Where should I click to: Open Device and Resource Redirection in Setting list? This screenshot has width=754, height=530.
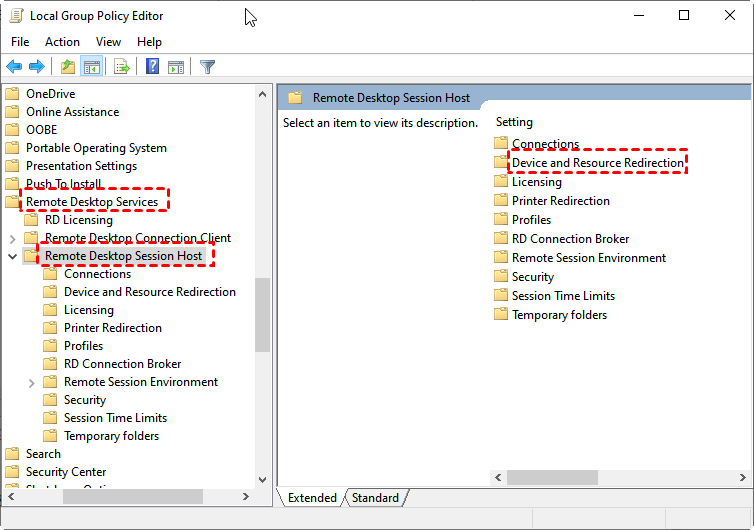tap(598, 163)
